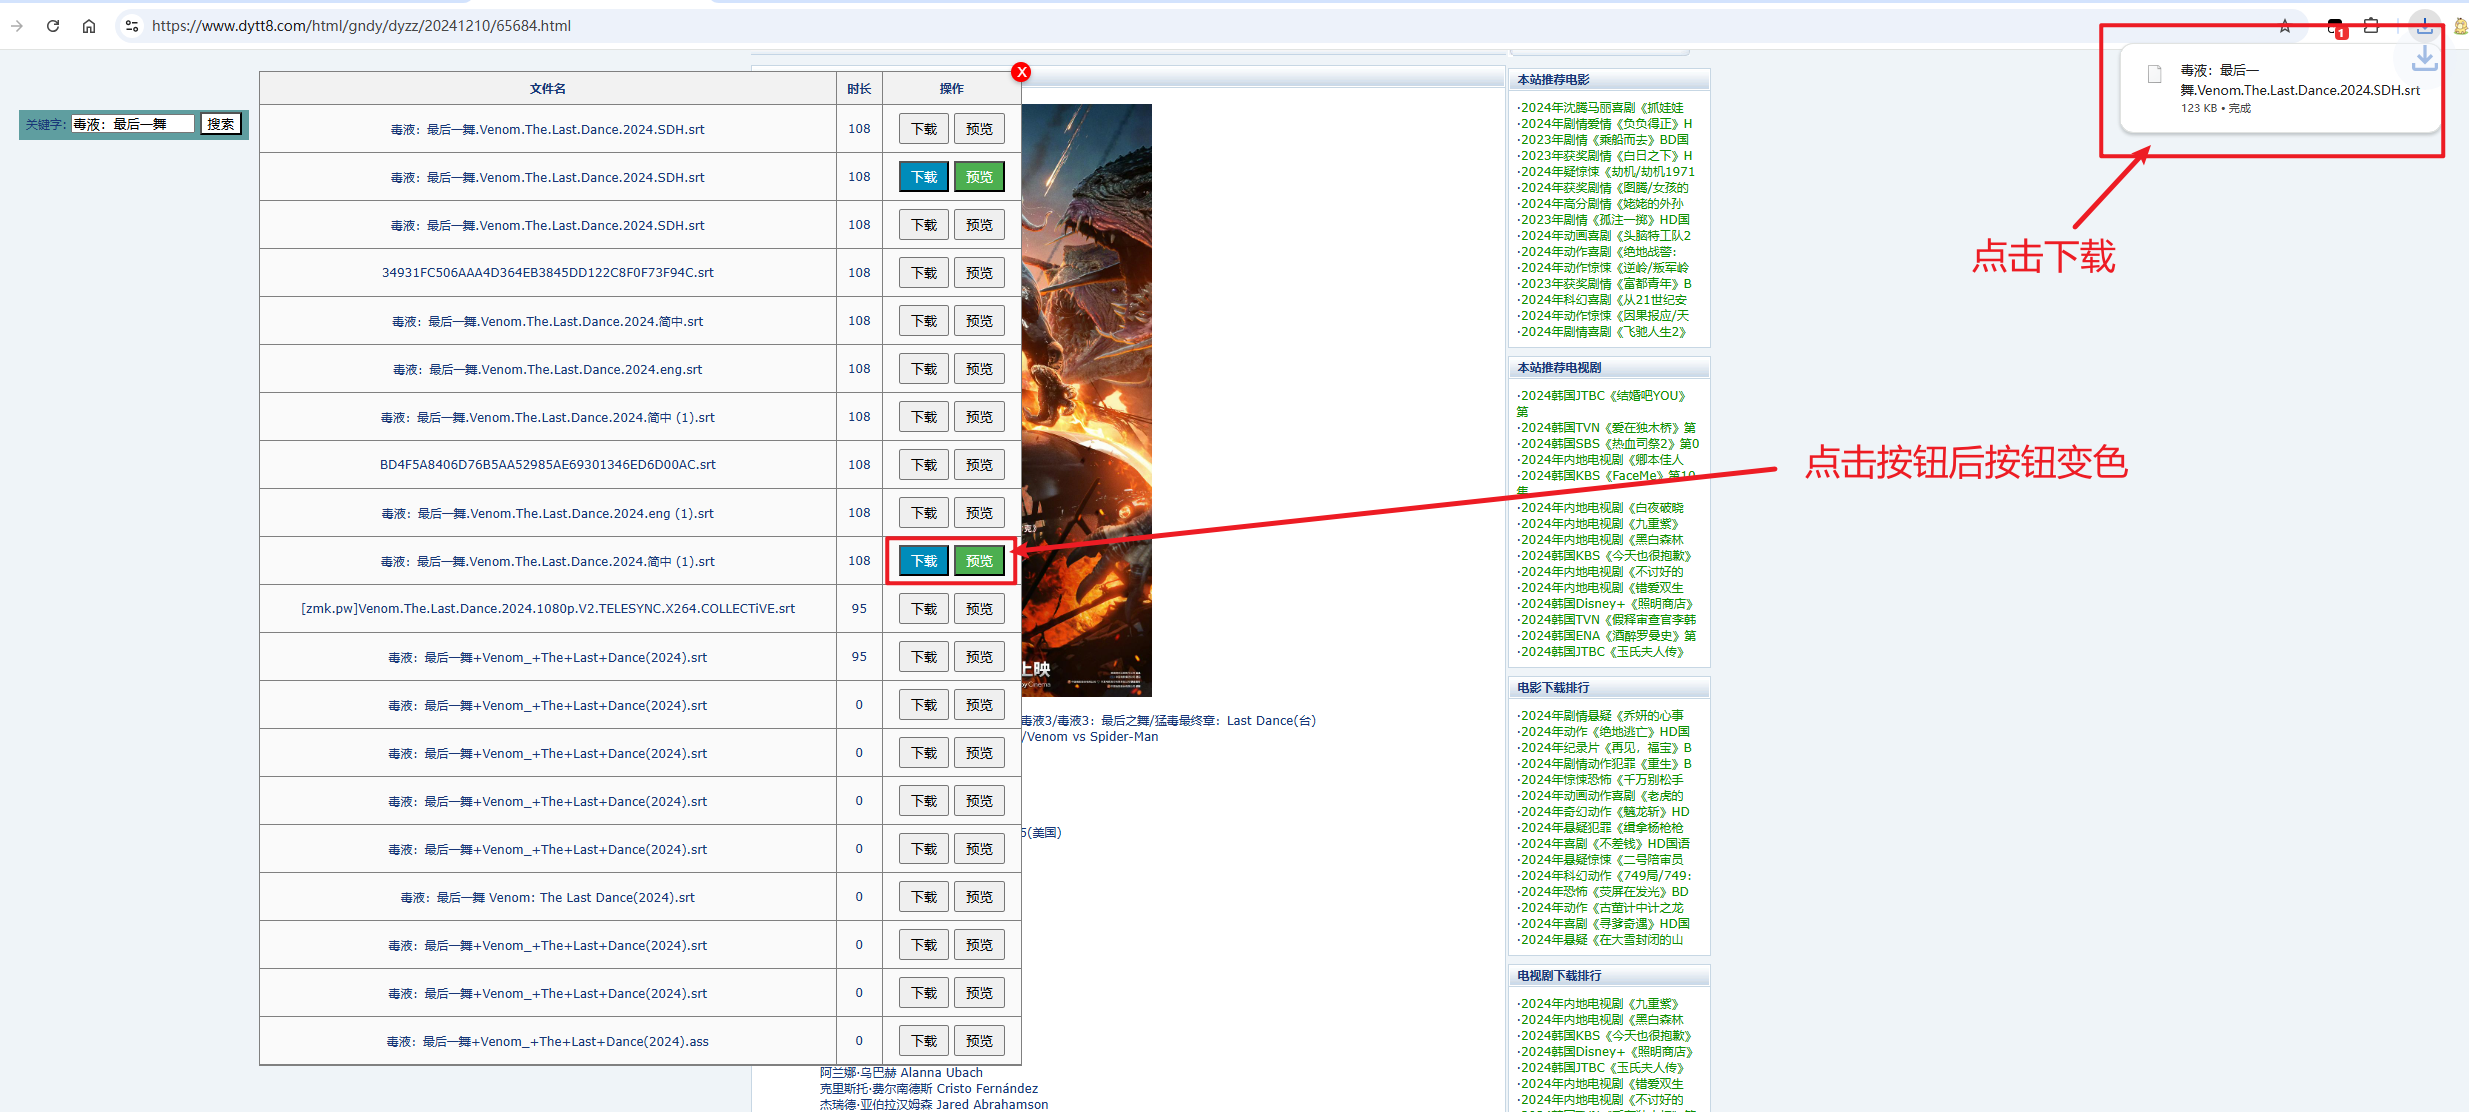Click the 时长 column header

pyautogui.click(x=859, y=89)
